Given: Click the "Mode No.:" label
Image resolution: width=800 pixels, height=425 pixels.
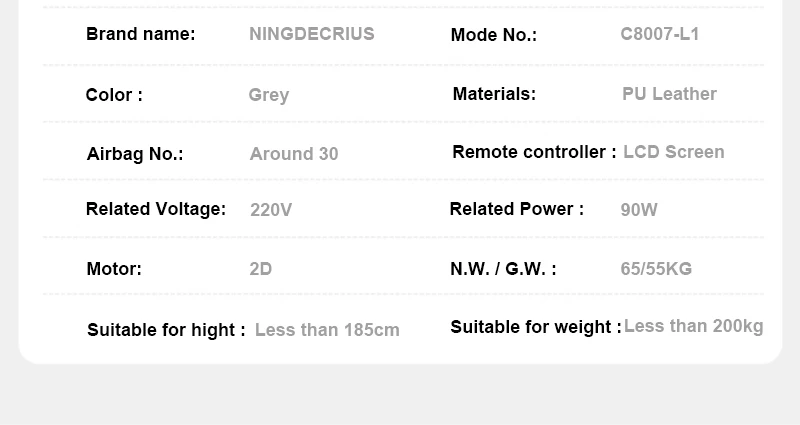Looking at the screenshot, I should 494,35.
